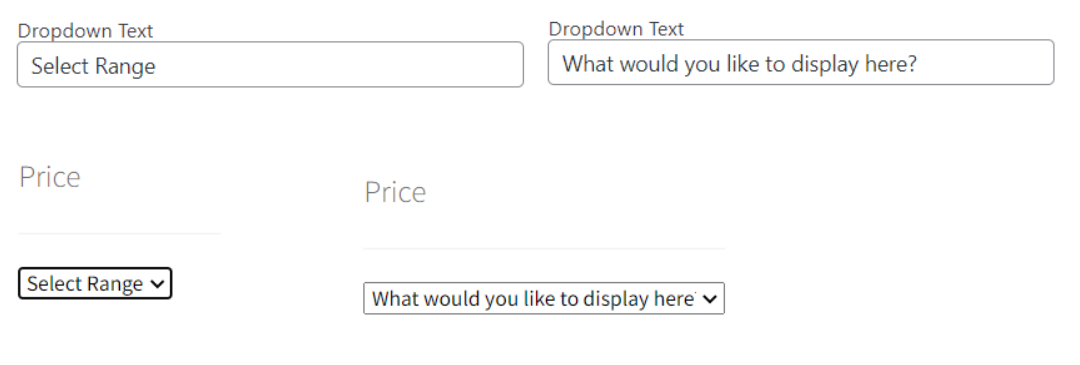
Task: Click the divider line below the right Price heading
Action: (x=544, y=249)
